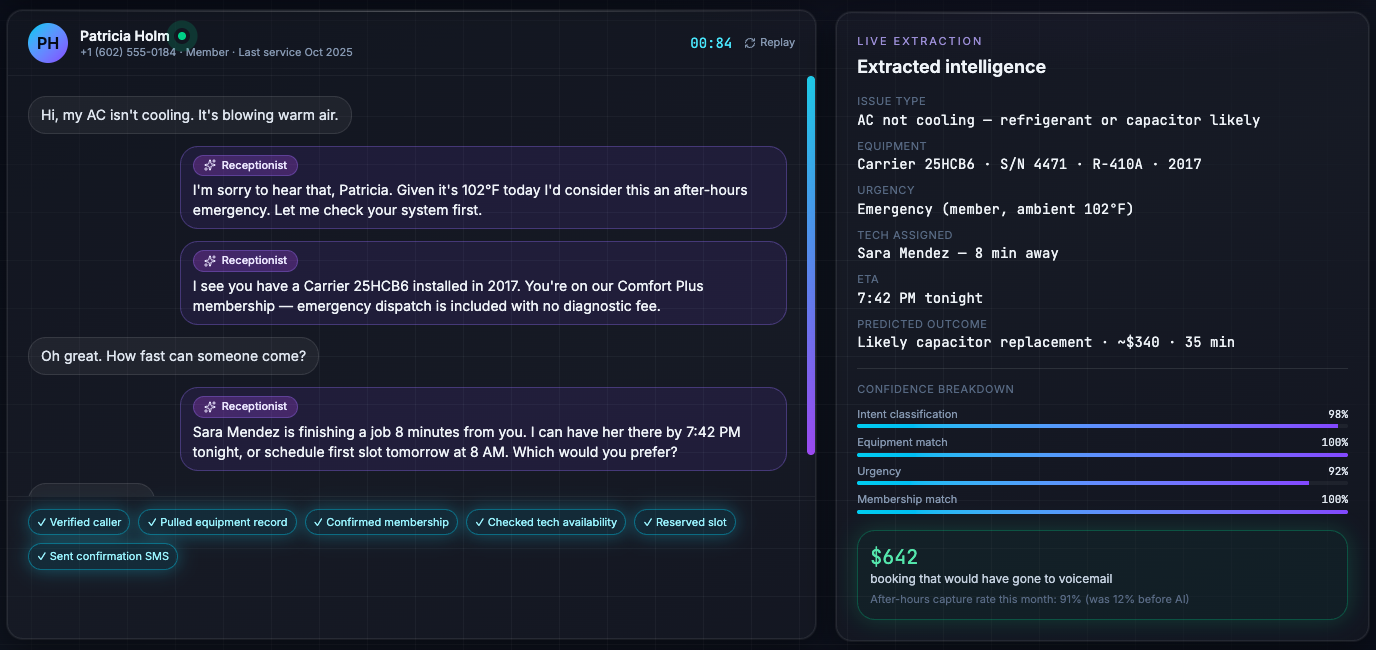Viewport: 1376px width, 650px height.
Task: Click the $642 booking card
Action: [1102, 575]
